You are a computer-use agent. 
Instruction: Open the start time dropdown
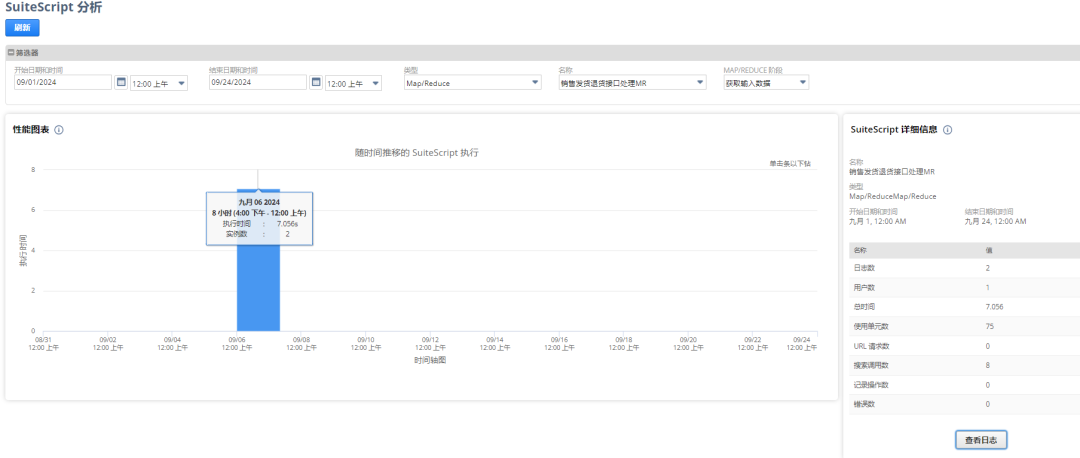158,83
